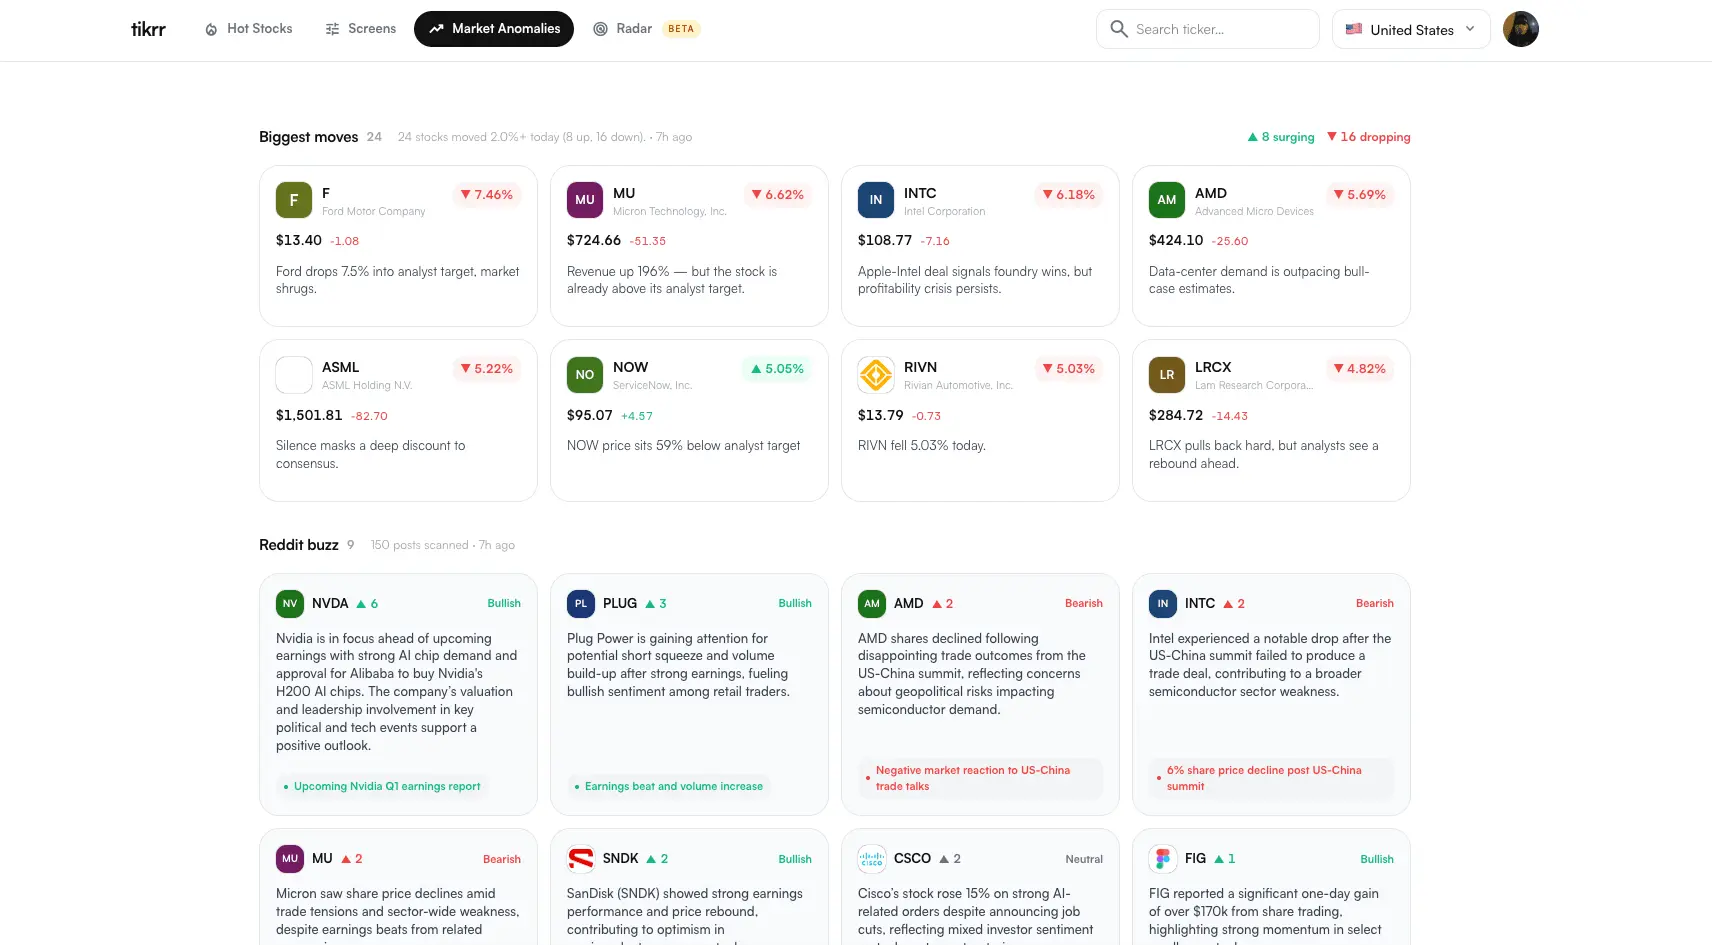Open Ford Motor Company card headline
1712x945 pixels.
pyautogui.click(x=398, y=280)
